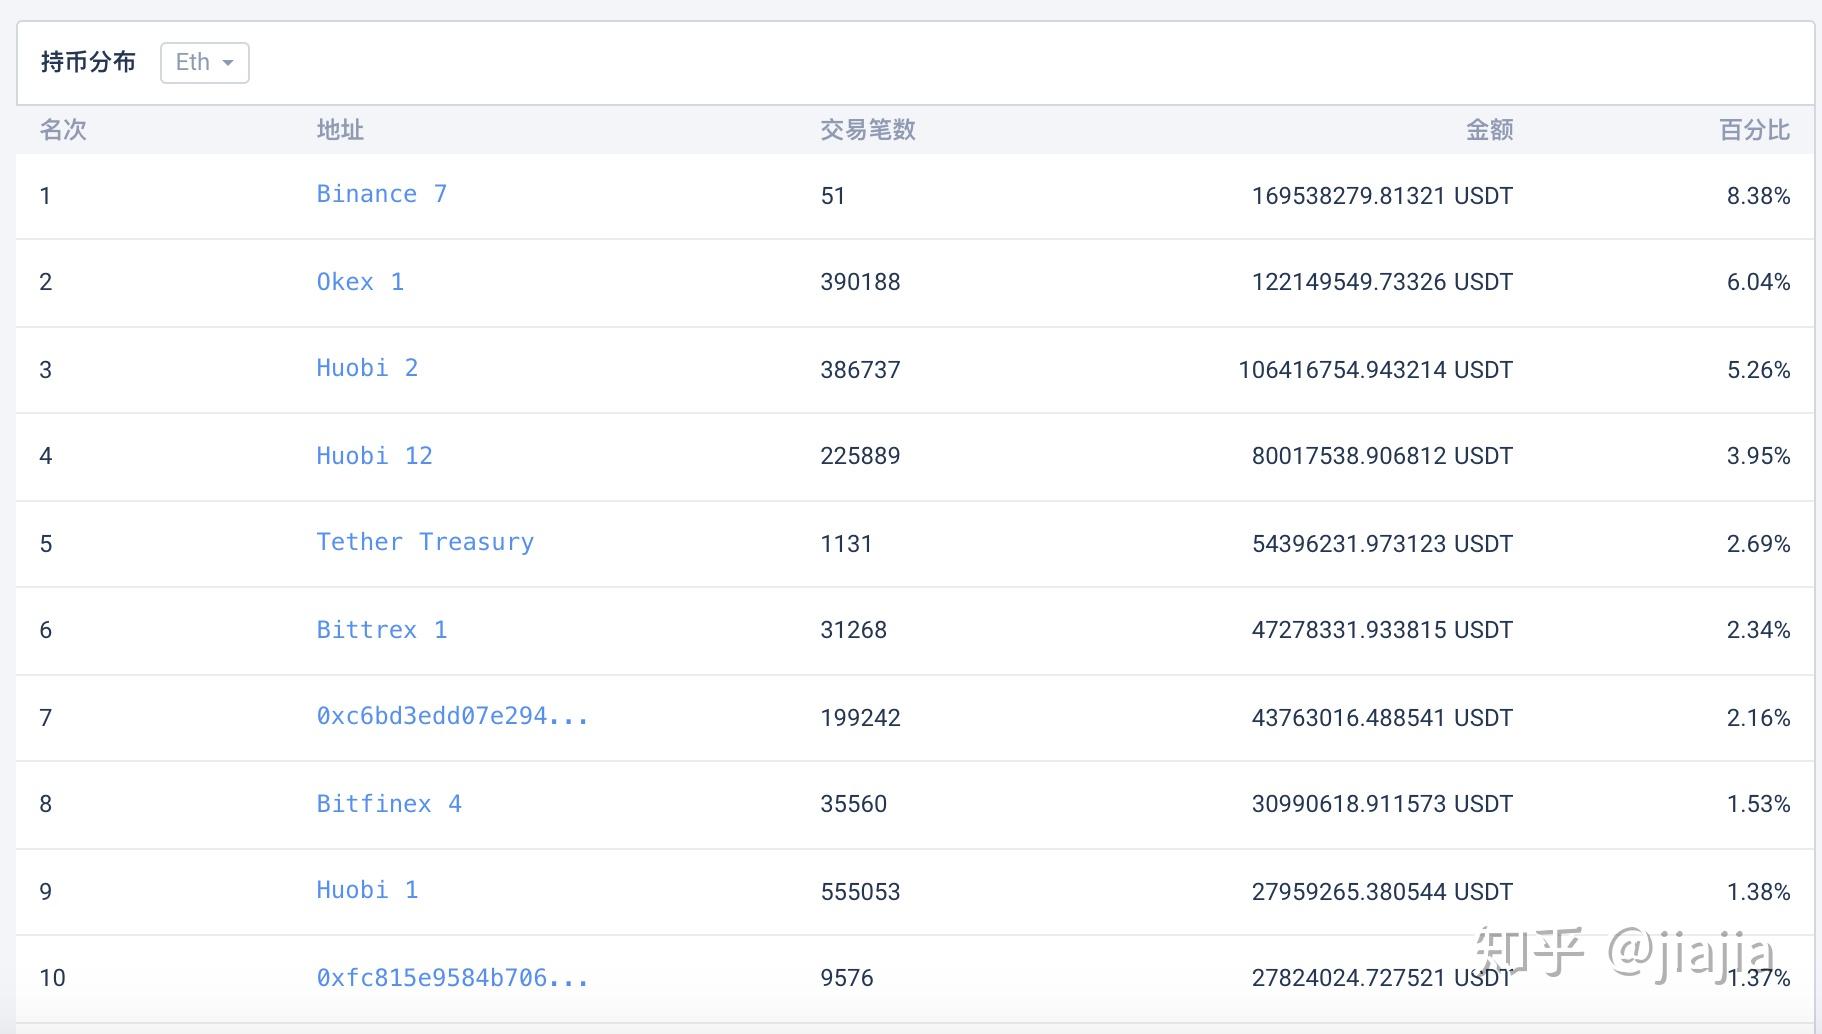Viewport: 1822px width, 1034px height.
Task: Click the 6.04% percentage value
Action: [1758, 282]
